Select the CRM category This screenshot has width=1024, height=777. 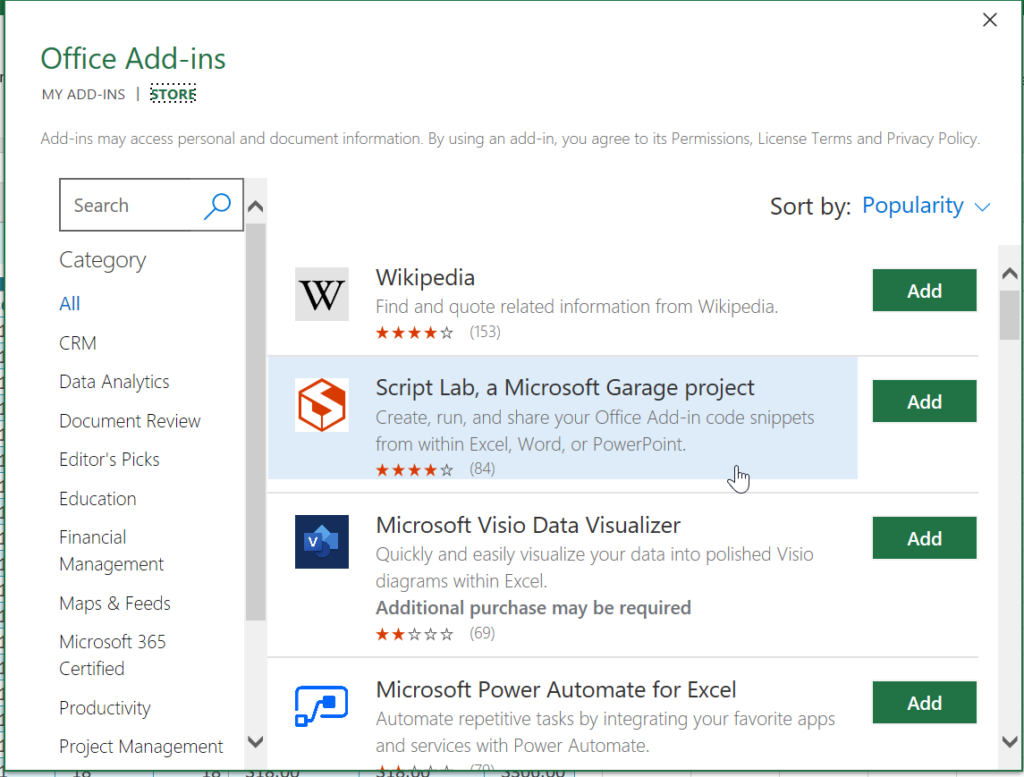pos(77,342)
